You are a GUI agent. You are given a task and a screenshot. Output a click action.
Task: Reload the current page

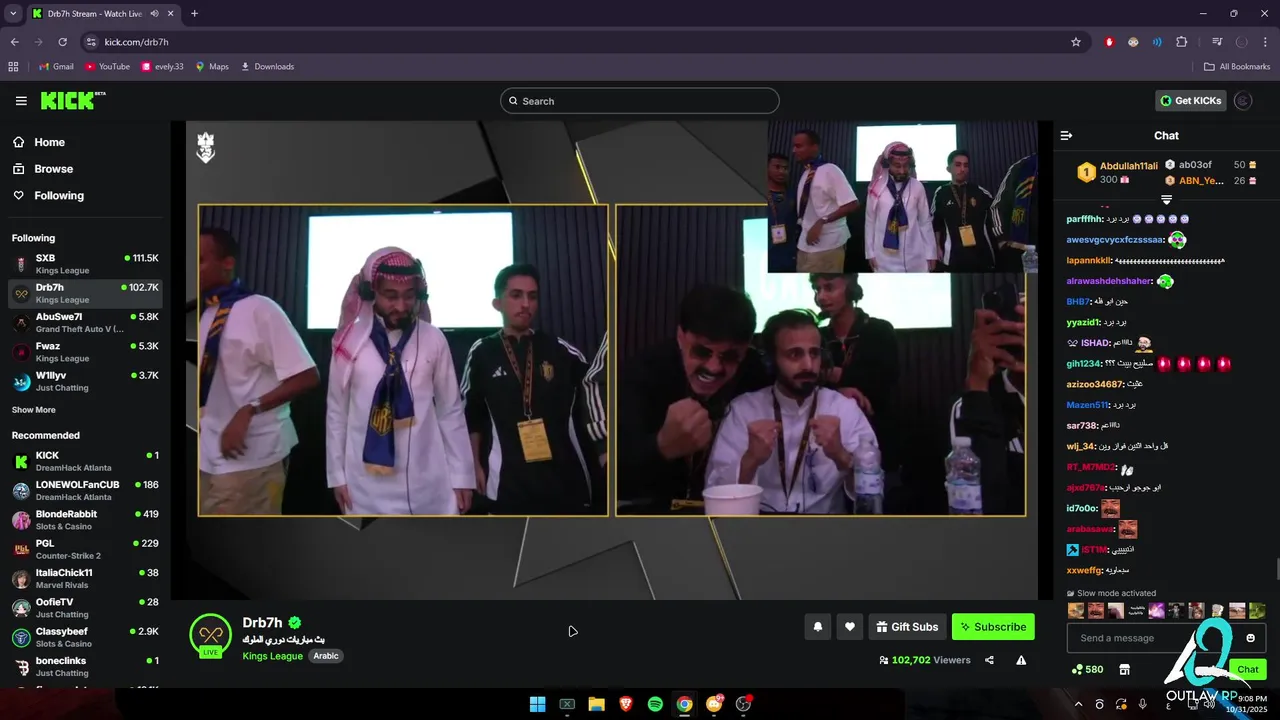(x=62, y=42)
